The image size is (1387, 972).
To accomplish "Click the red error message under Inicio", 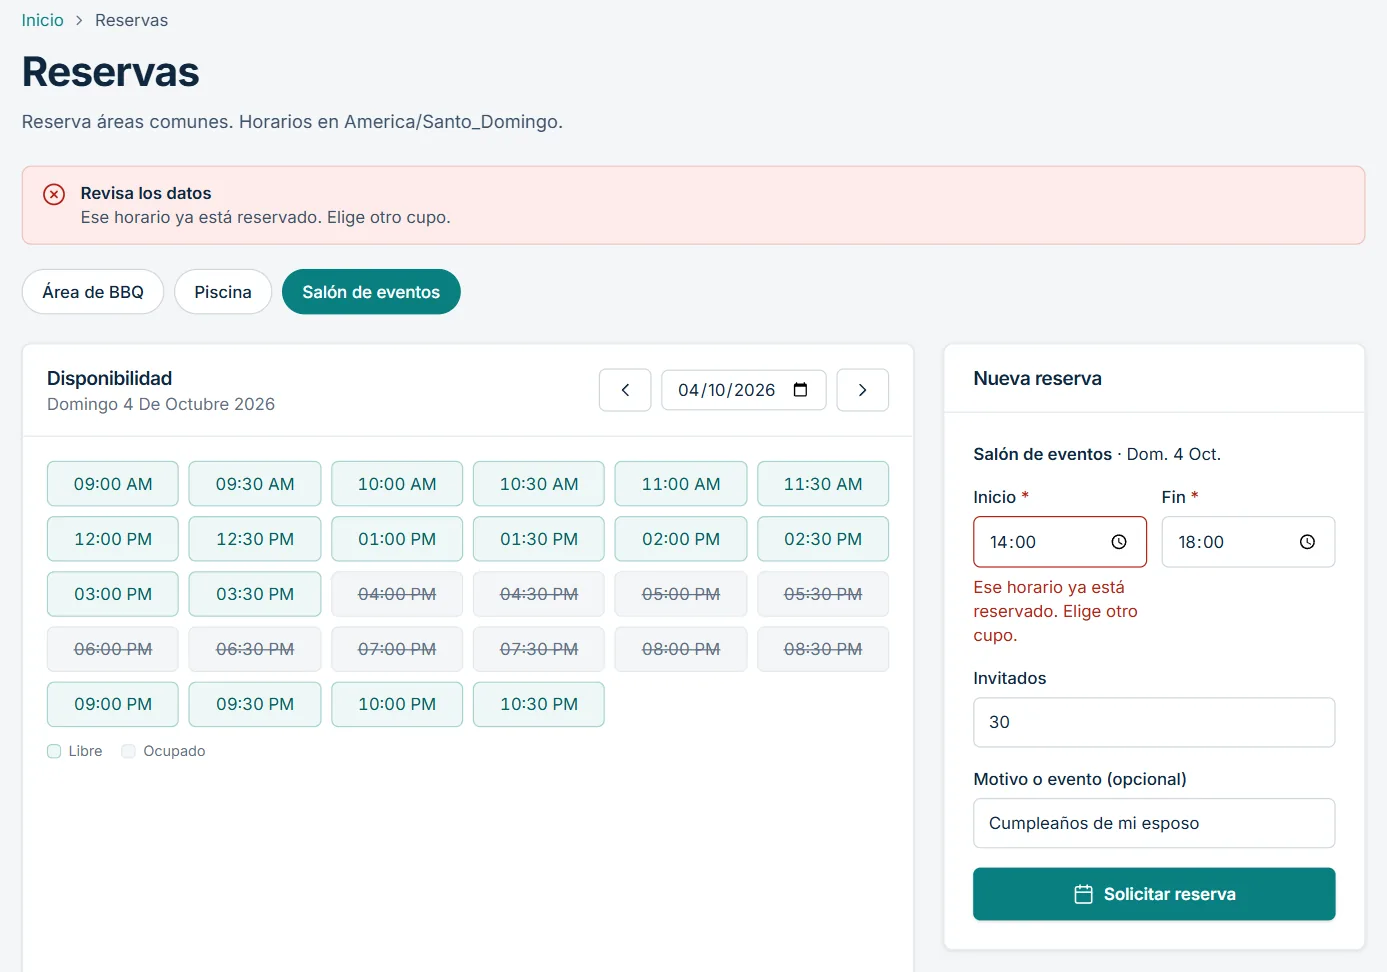I will tap(1056, 611).
